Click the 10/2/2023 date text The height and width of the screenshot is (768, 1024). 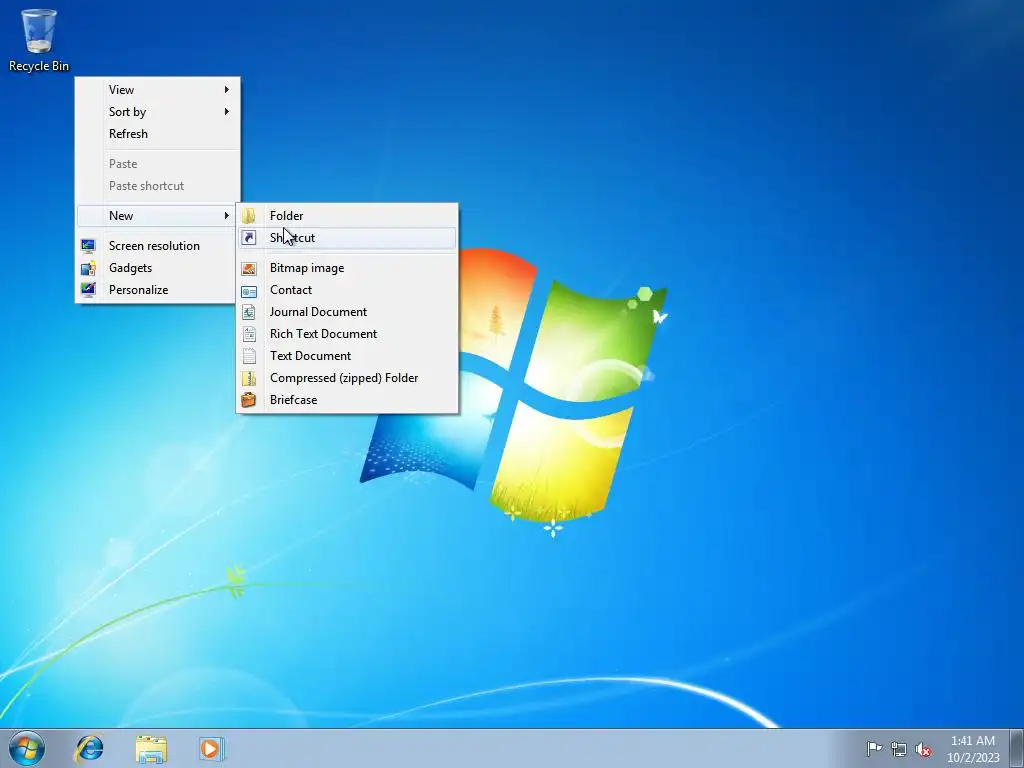click(973, 758)
